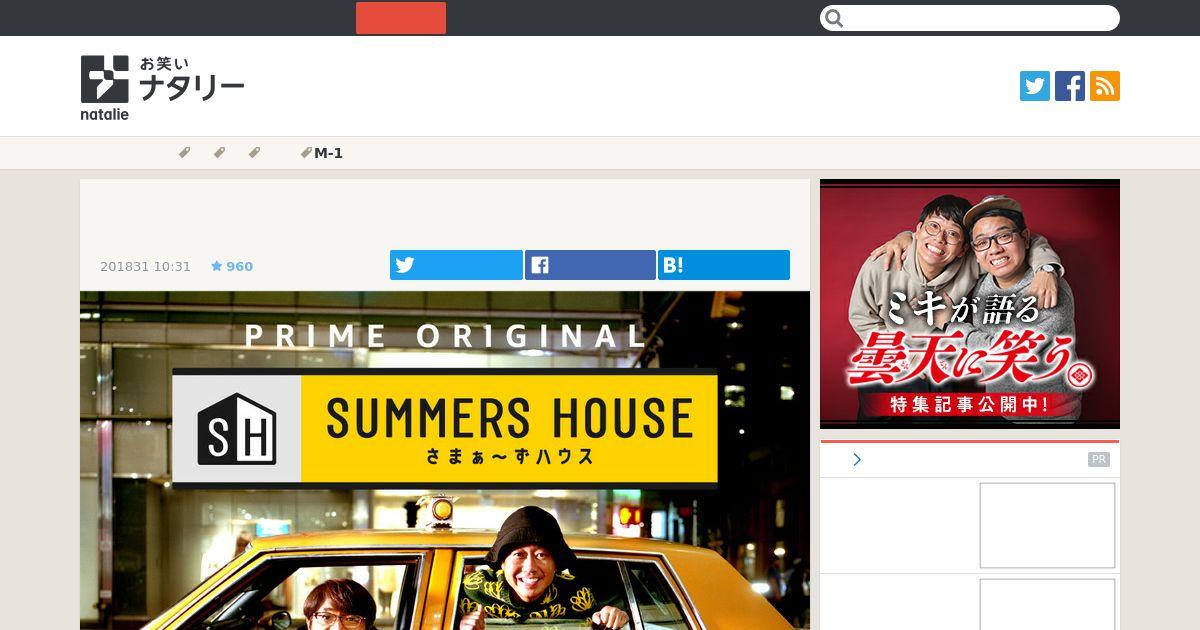Click the tag icon beside M-1
The width and height of the screenshot is (1200, 630).
click(x=306, y=153)
